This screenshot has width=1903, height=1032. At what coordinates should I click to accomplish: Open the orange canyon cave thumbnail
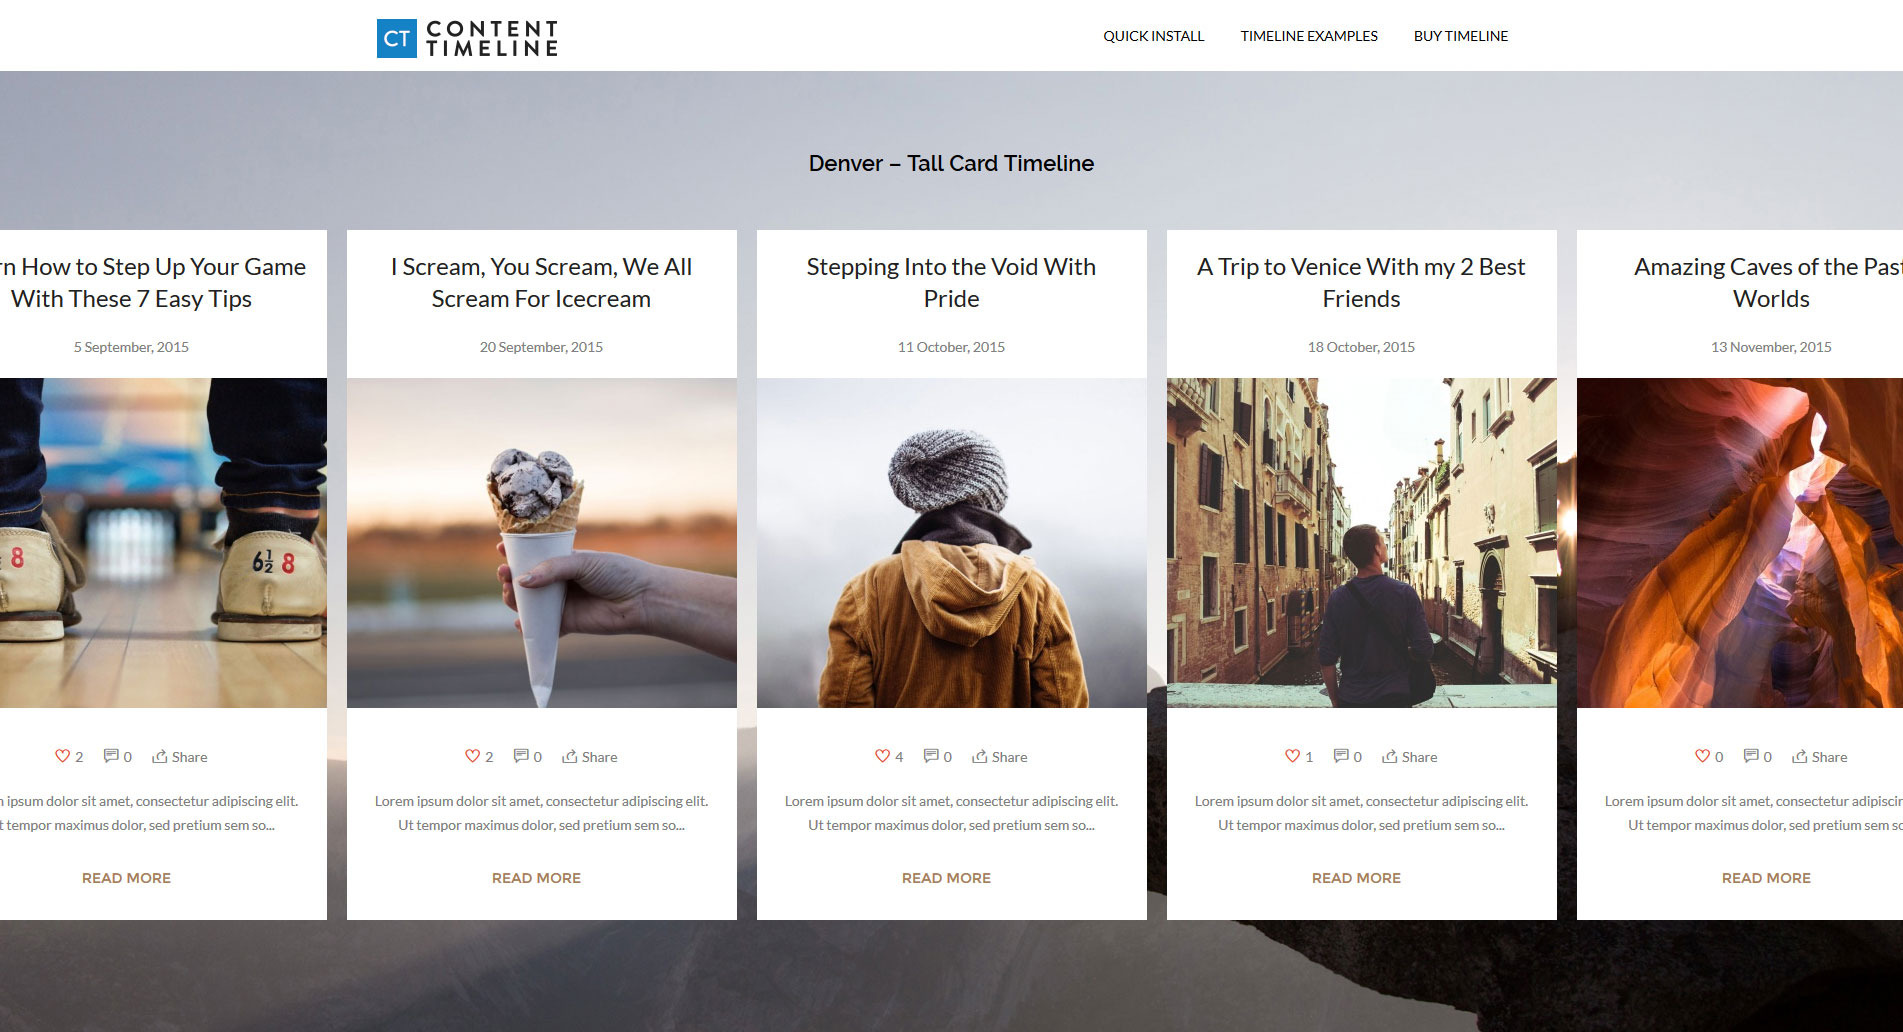1740,543
